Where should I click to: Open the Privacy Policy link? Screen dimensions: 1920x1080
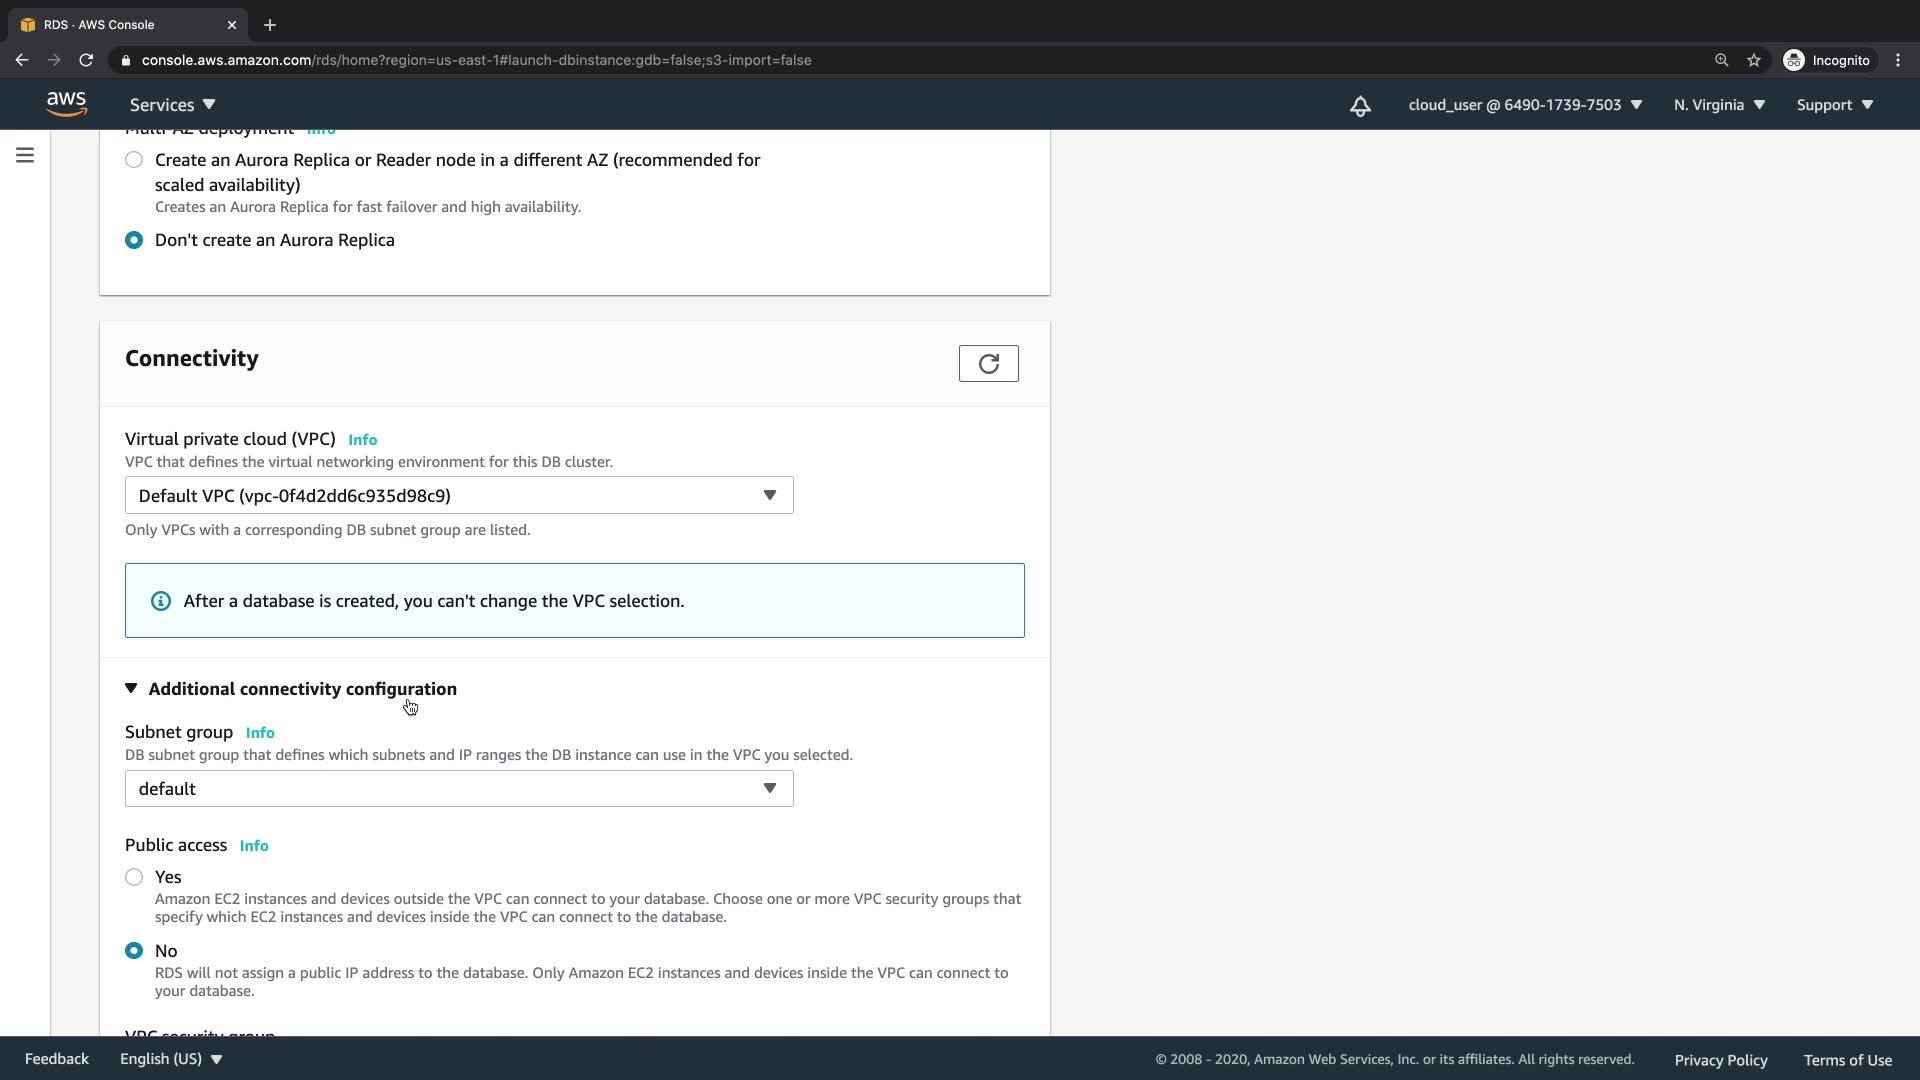coord(1720,1060)
